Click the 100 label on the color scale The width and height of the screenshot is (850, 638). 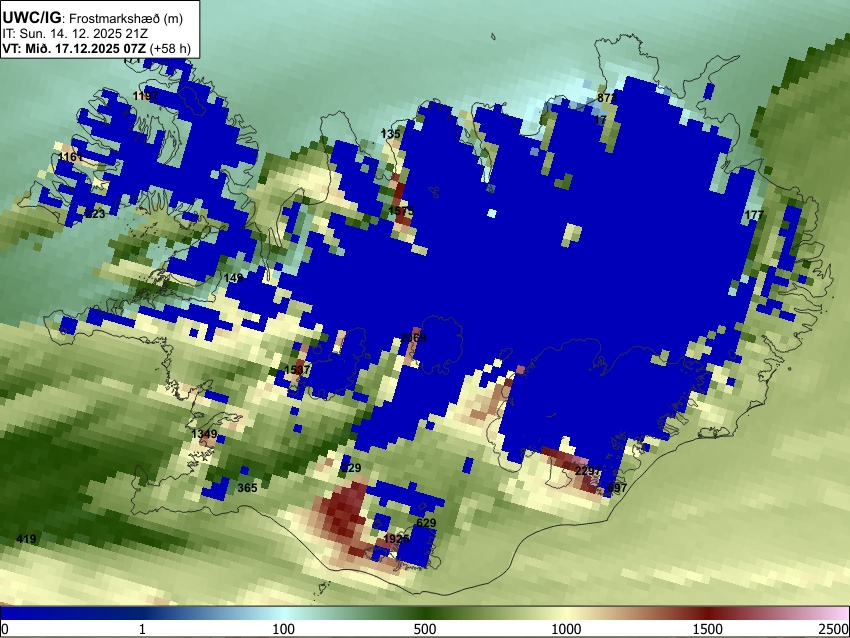point(284,629)
